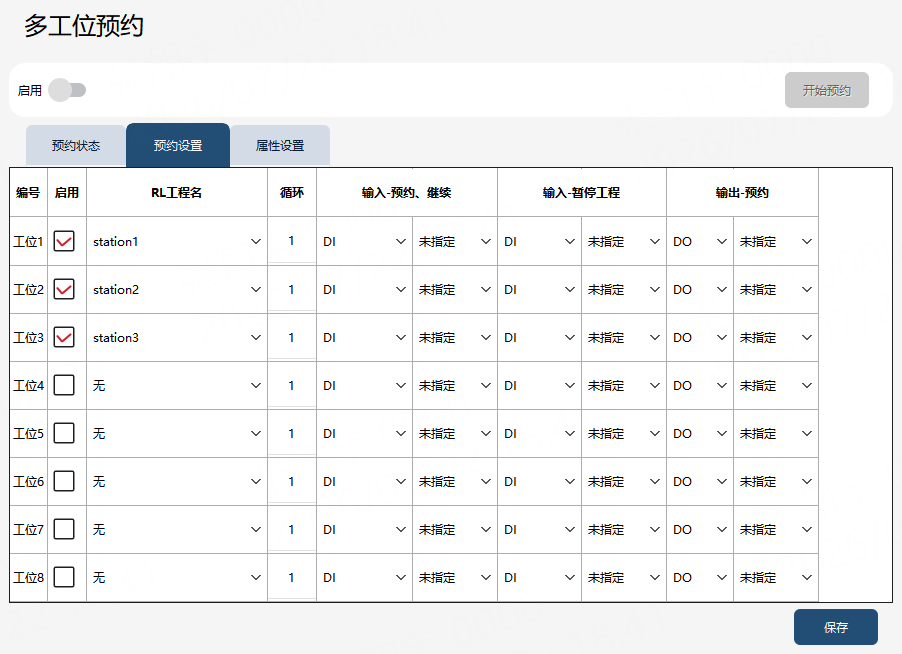Click the 工位5 row label
This screenshot has width=902, height=654.
tap(28, 433)
